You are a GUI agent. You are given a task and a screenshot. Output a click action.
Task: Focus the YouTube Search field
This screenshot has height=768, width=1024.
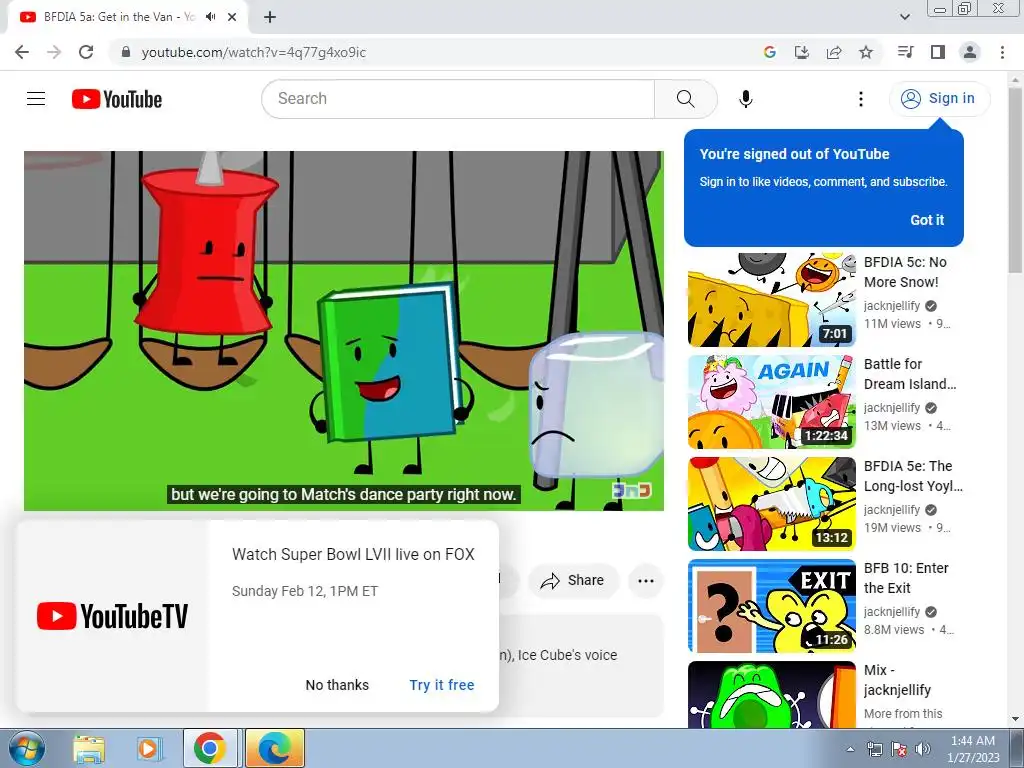458,99
